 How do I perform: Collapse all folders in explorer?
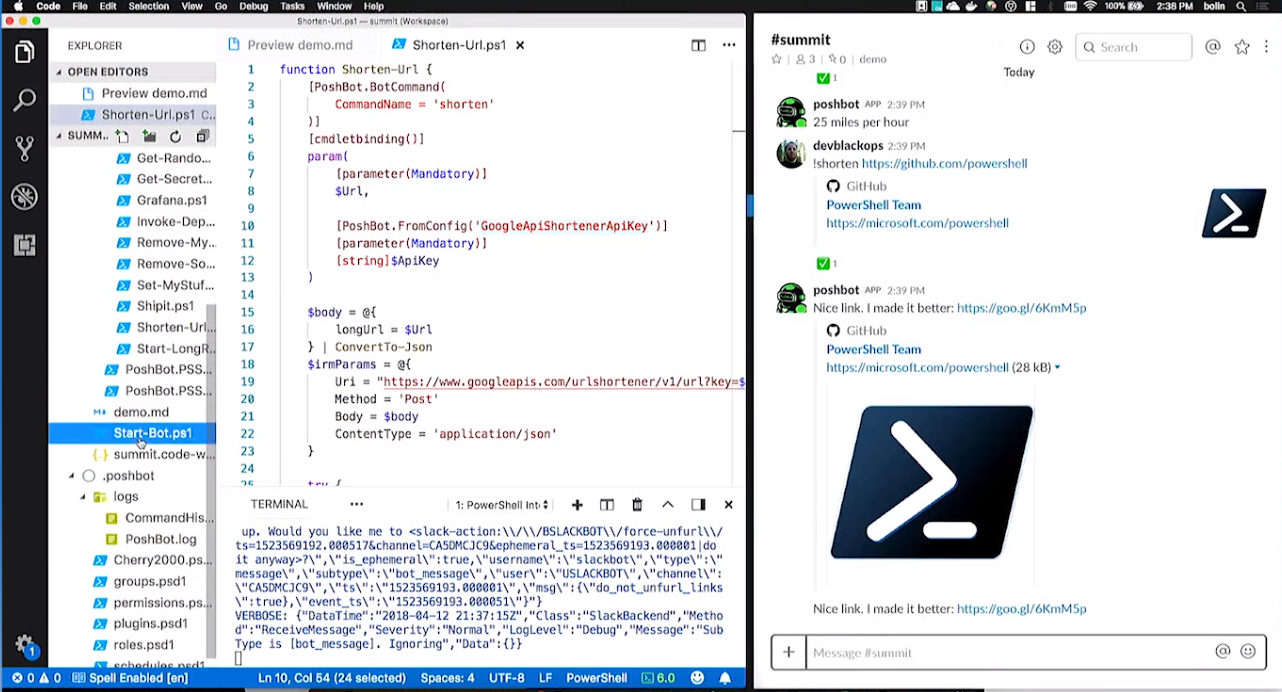coord(203,136)
